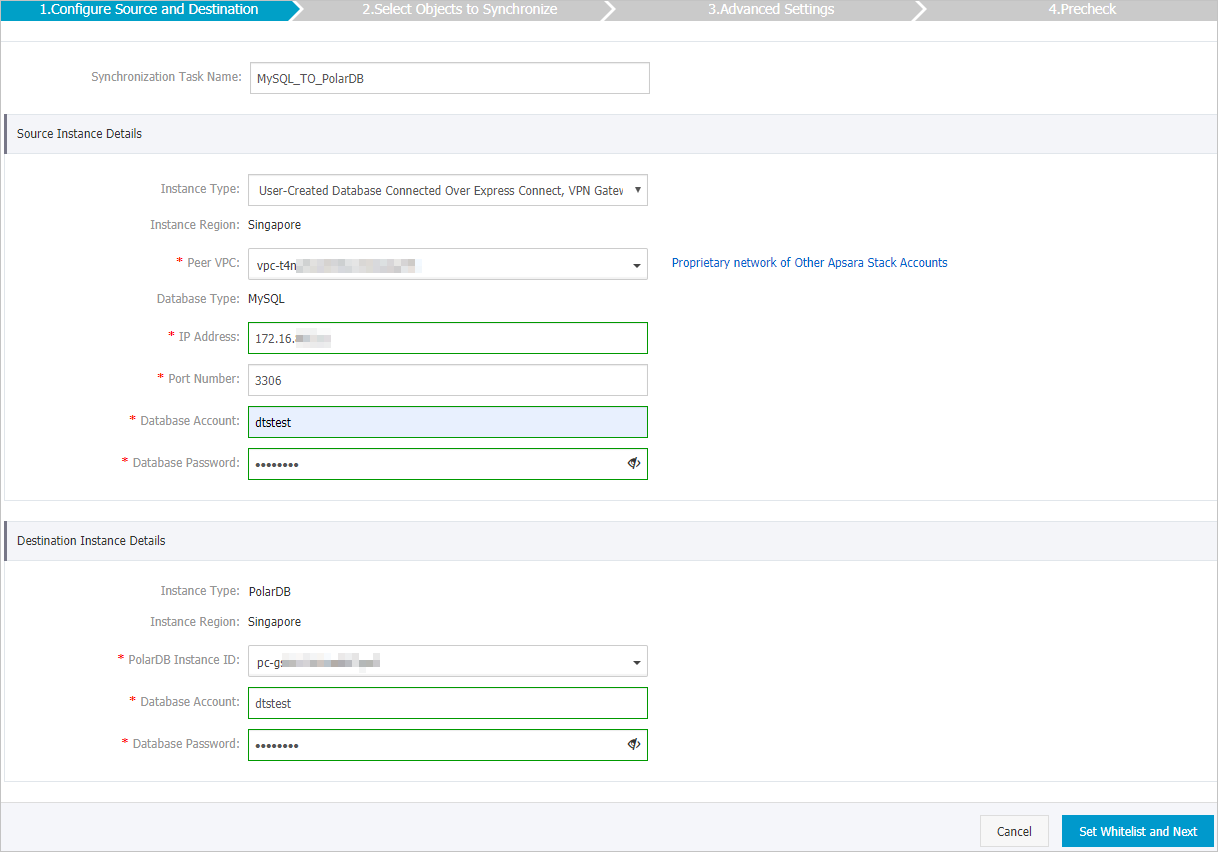The image size is (1218, 852).
Task: Expand the Peer VPC selector
Action: coord(447,263)
